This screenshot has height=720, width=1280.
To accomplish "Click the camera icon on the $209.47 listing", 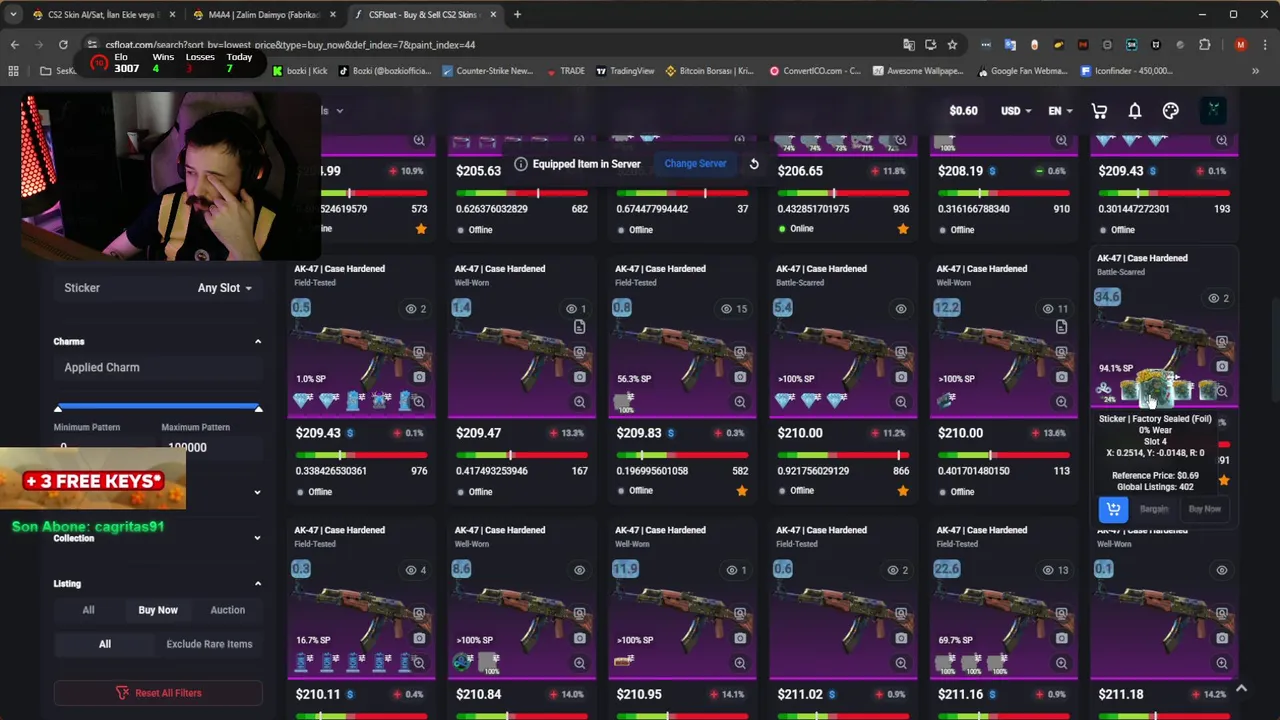I will point(579,378).
